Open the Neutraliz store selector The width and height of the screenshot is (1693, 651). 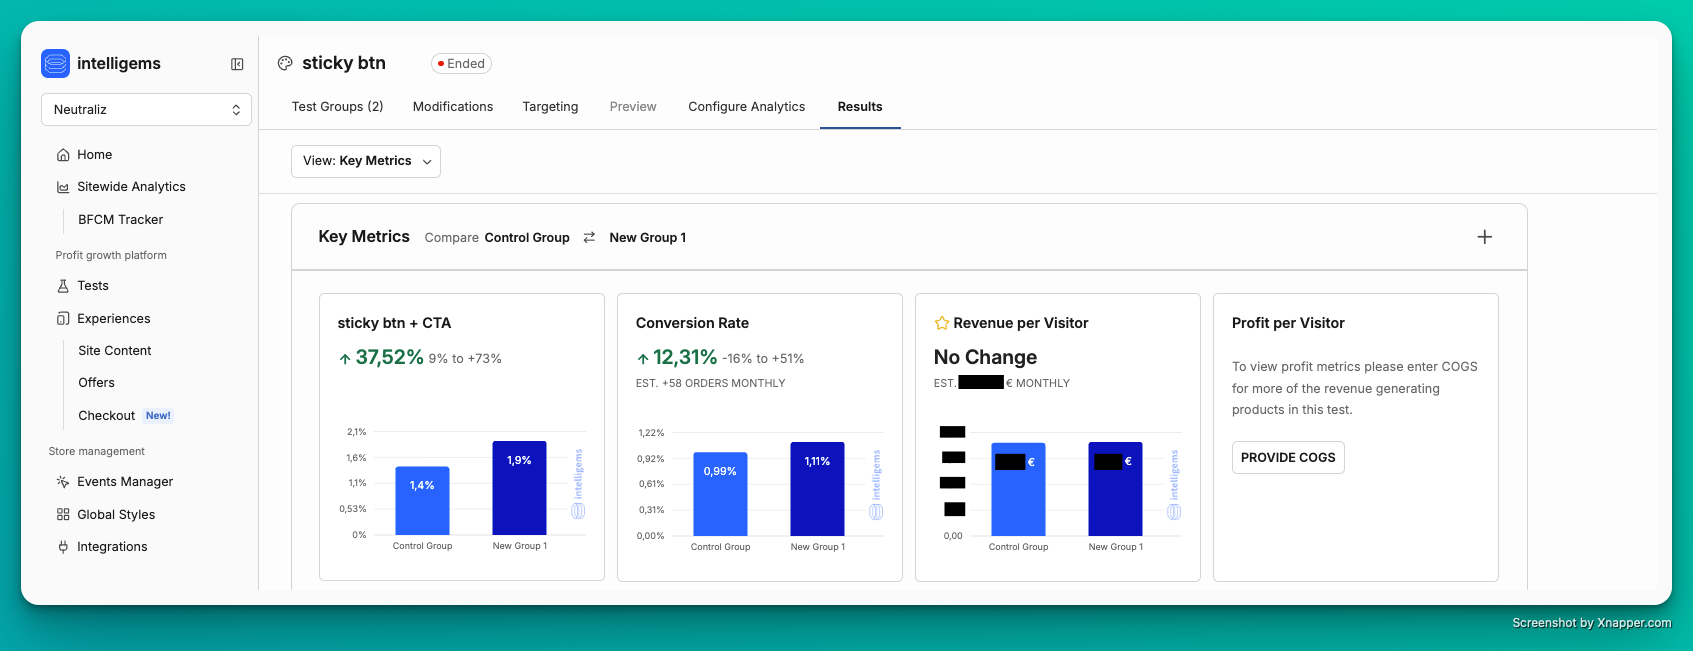pos(146,110)
